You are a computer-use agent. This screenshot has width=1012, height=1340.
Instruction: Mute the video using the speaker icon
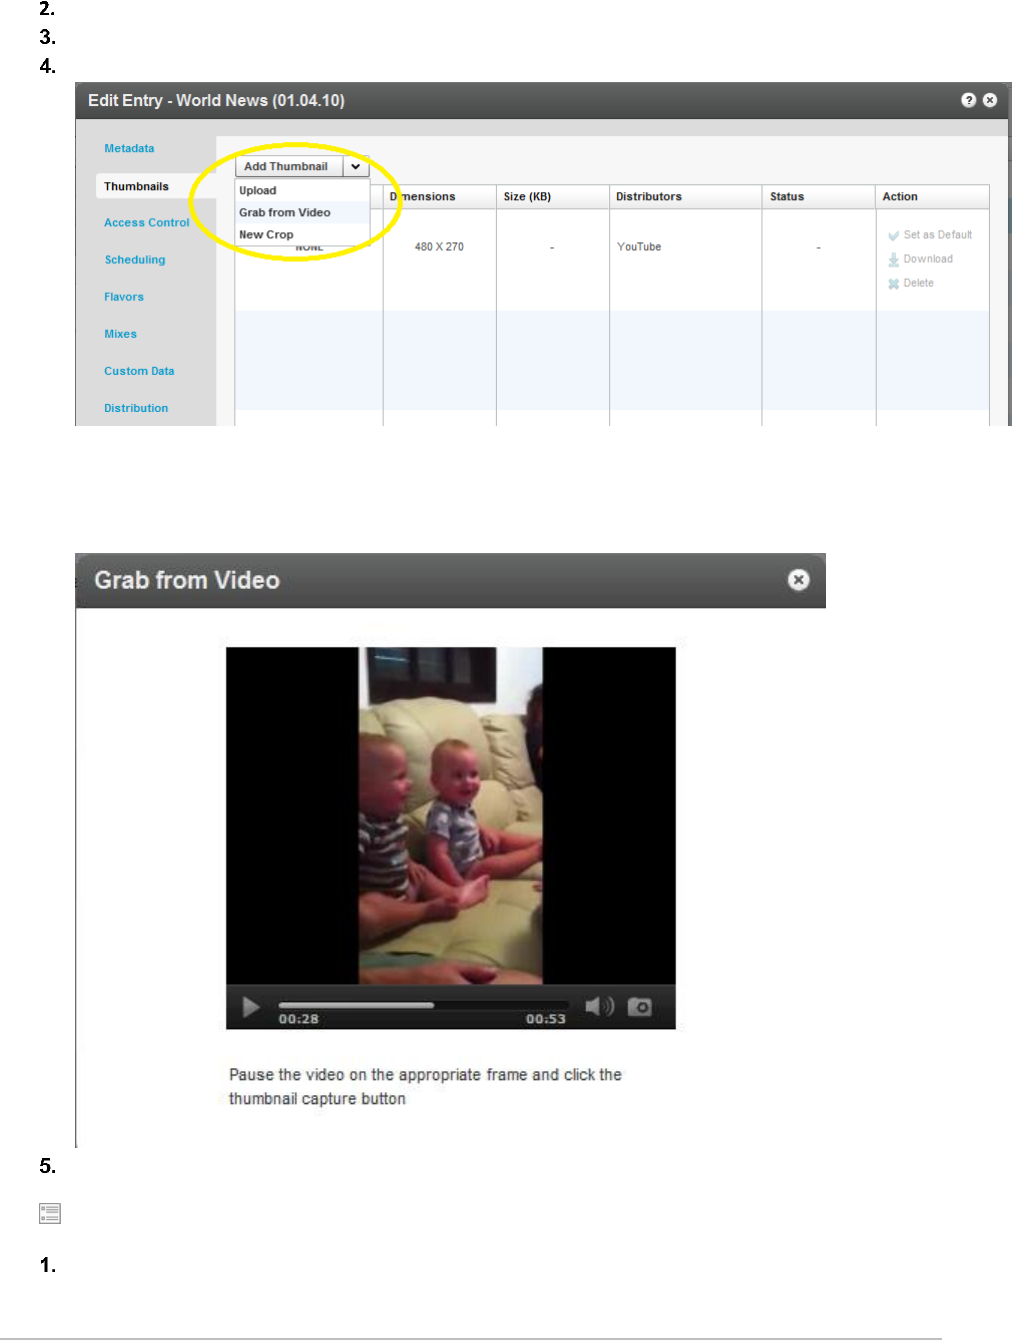click(x=599, y=1006)
